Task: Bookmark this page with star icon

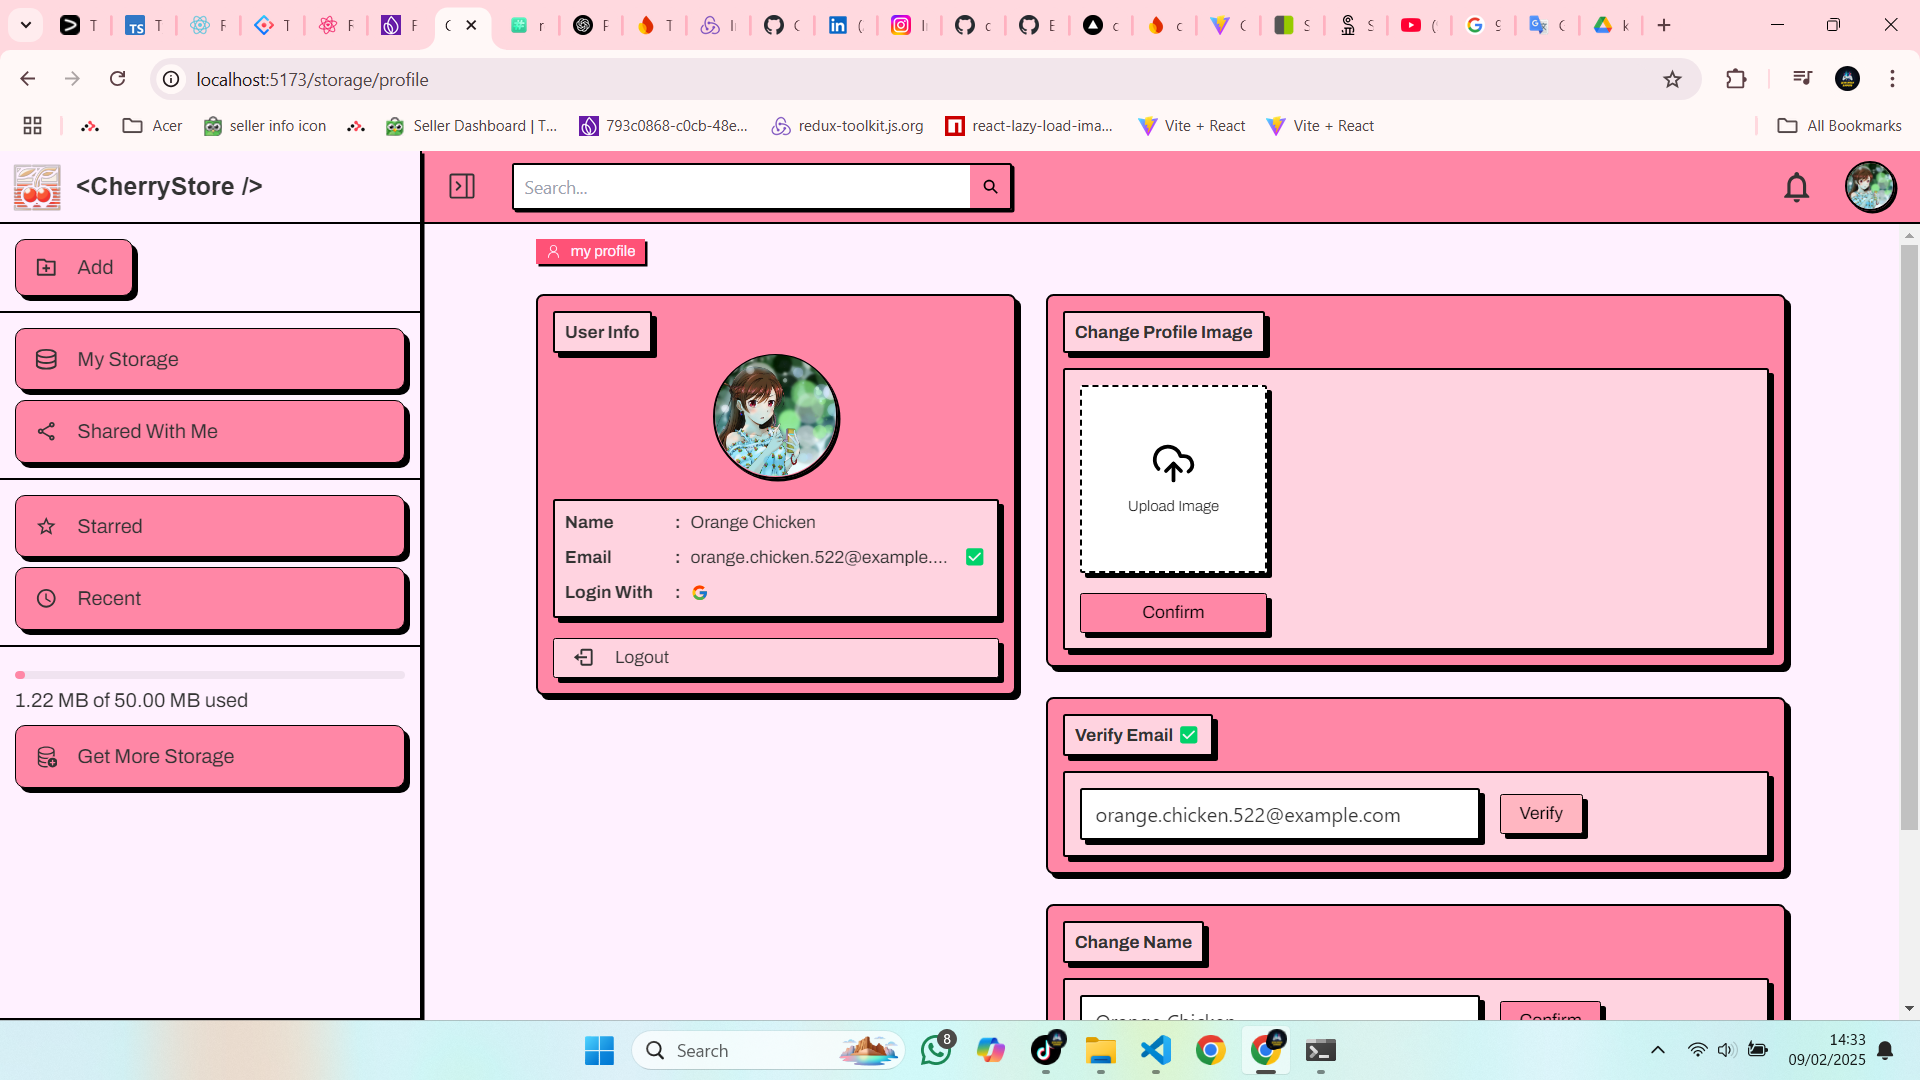Action: coord(1672,79)
